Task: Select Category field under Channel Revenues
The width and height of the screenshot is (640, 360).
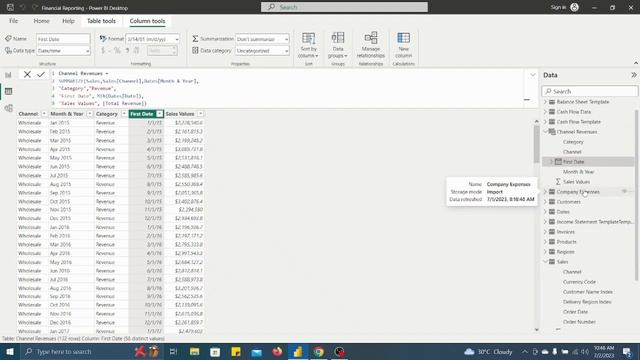Action: point(573,142)
